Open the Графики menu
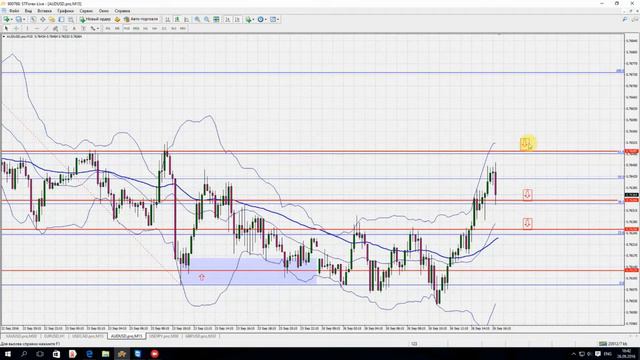The image size is (640, 360). 65,11
